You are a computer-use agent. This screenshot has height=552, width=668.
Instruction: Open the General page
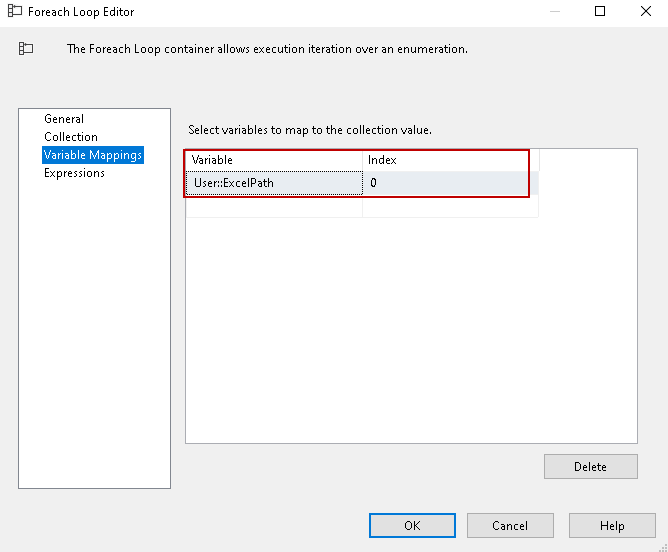(x=64, y=119)
